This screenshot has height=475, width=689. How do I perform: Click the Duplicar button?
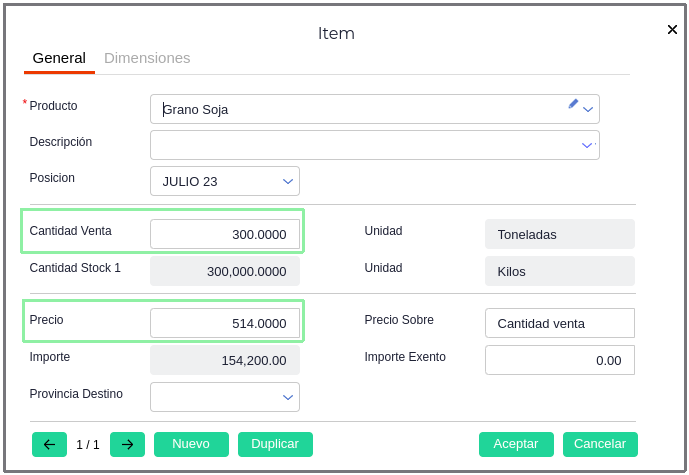(275, 444)
